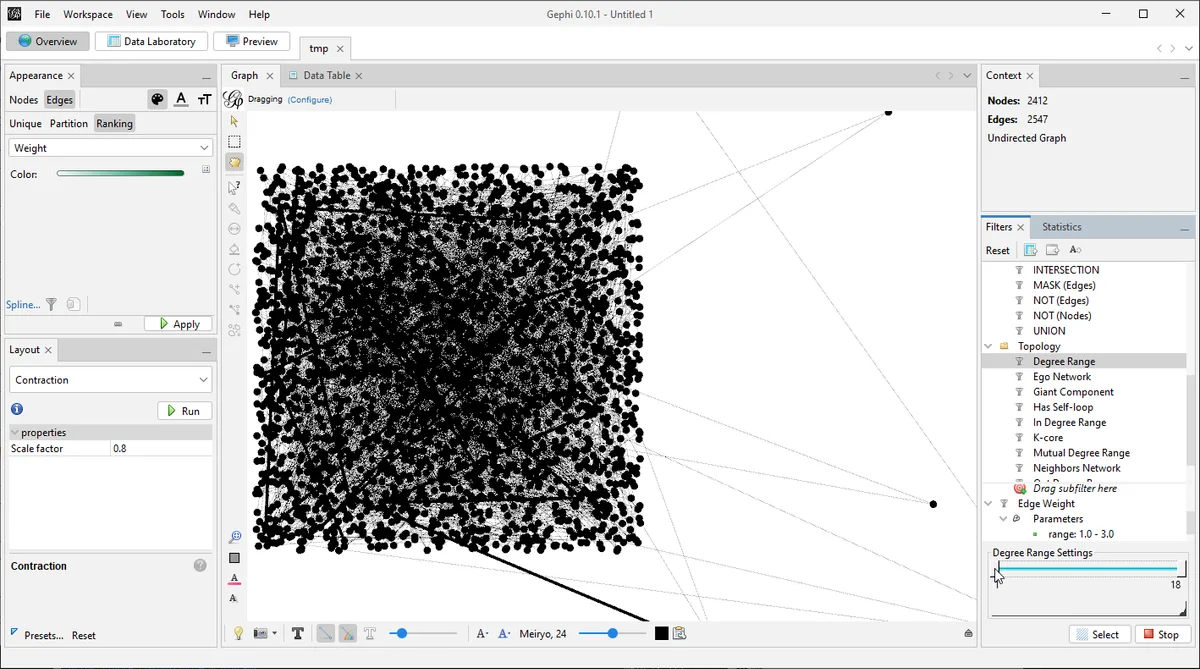Toggle show node labels bold T button
Image resolution: width=1200 pixels, height=669 pixels.
(298, 633)
